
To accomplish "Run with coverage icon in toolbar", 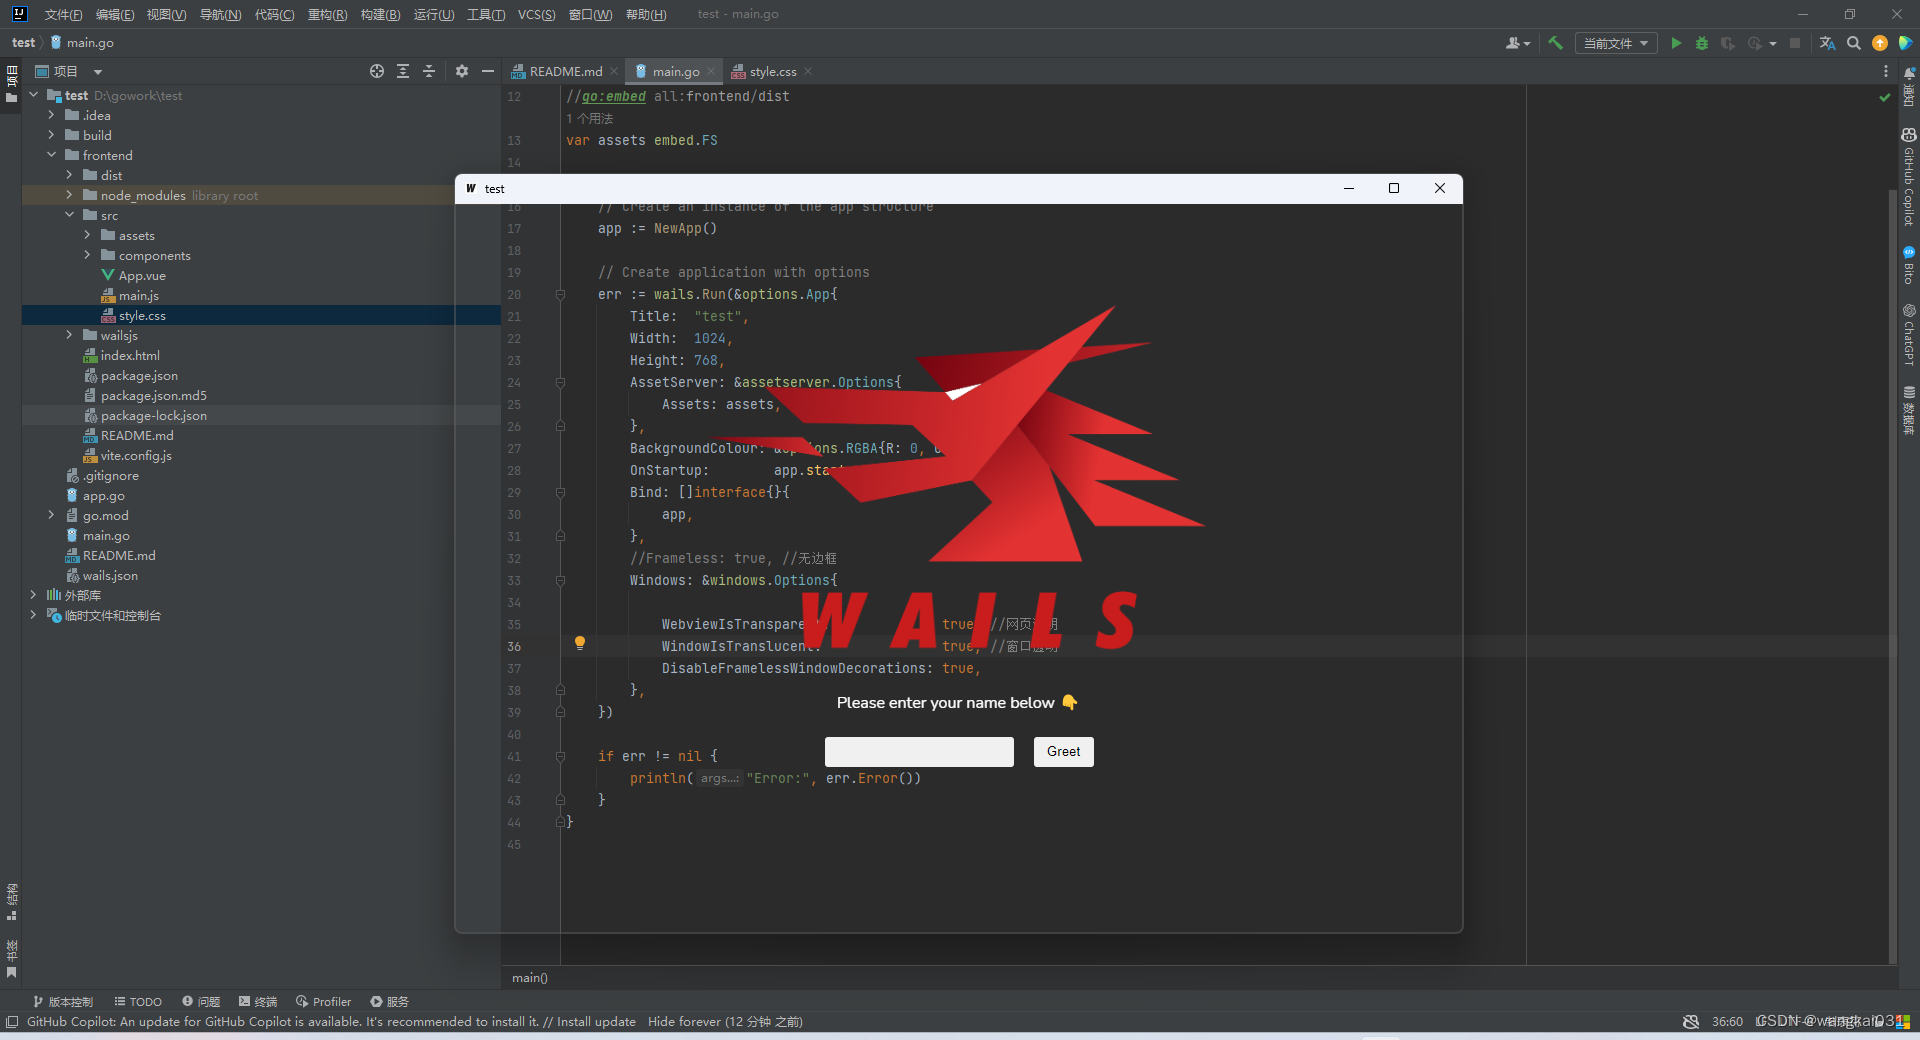I will tap(1727, 43).
